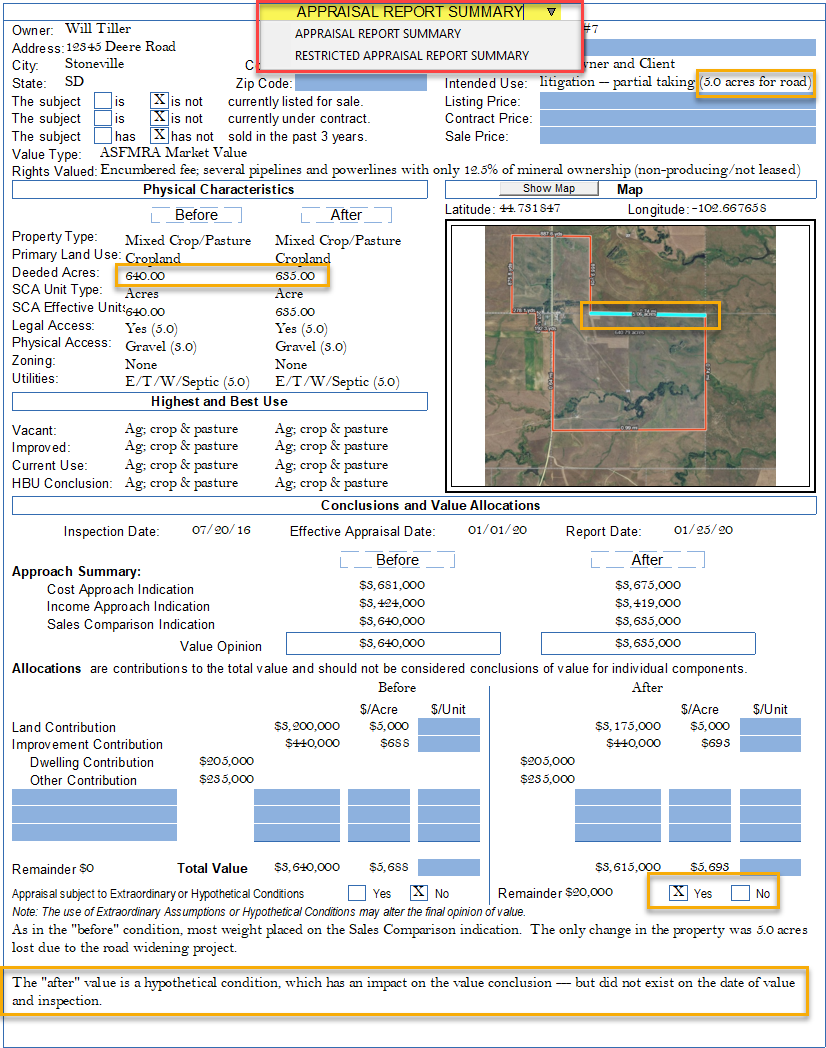Screen dimensions: 826x1048
Task: Click the Show Map button
Action: coord(549,189)
